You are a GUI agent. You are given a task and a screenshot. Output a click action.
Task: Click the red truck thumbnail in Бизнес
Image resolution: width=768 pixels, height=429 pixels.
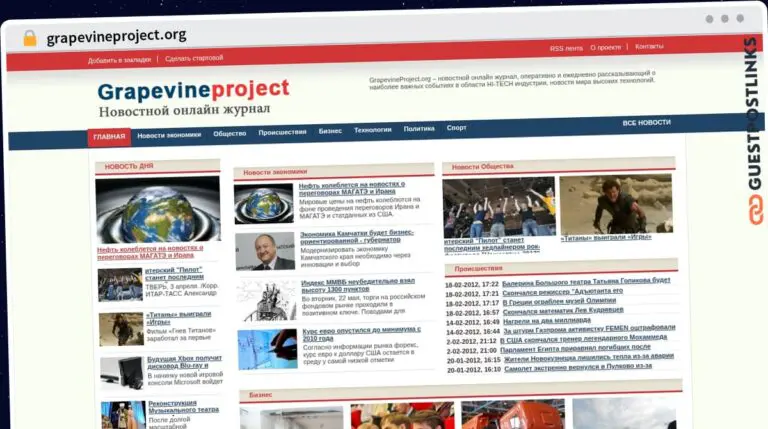(513, 414)
